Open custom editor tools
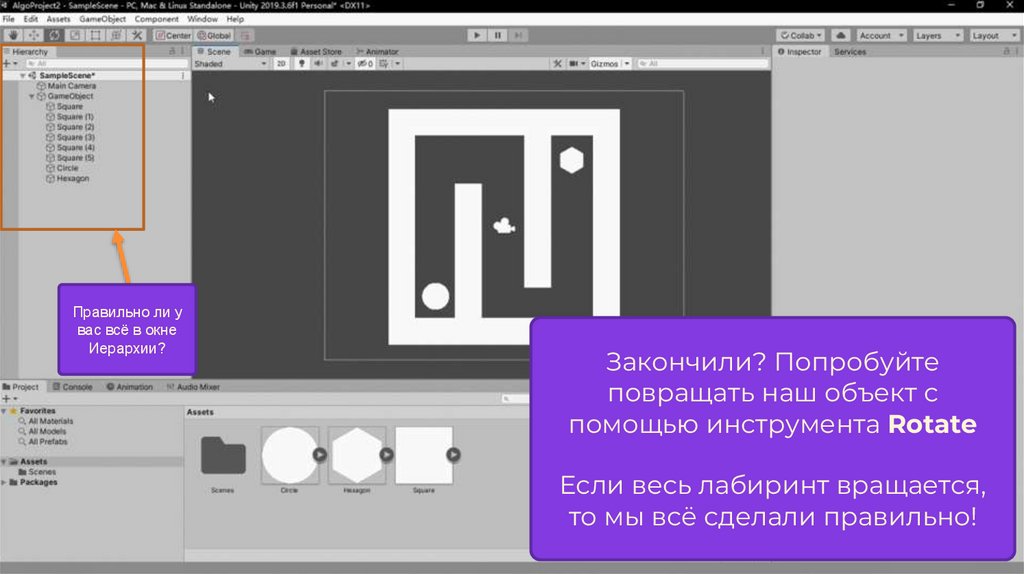This screenshot has height=574, width=1024. click(x=136, y=35)
